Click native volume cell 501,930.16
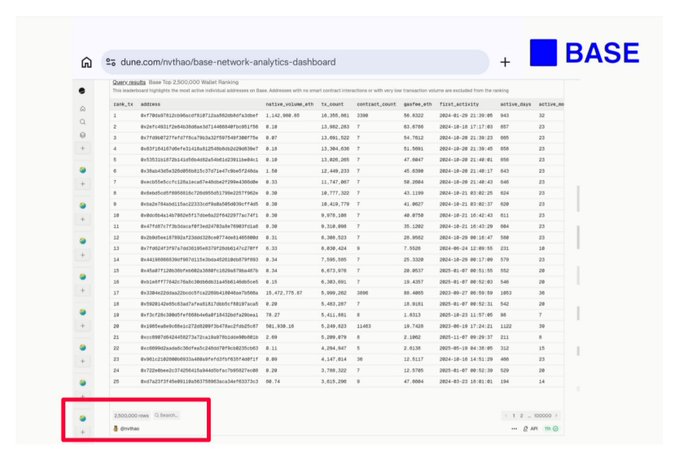 [280, 326]
